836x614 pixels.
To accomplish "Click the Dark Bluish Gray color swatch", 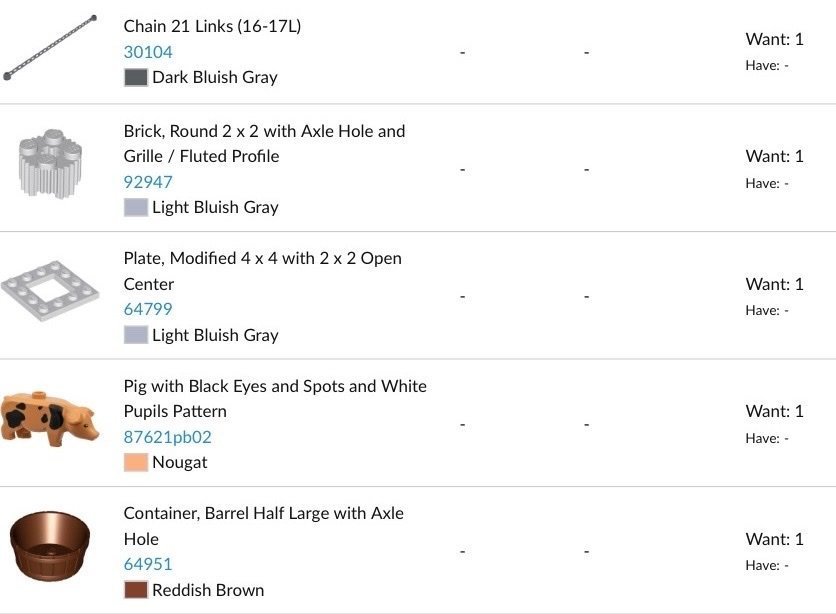I will click(x=136, y=78).
